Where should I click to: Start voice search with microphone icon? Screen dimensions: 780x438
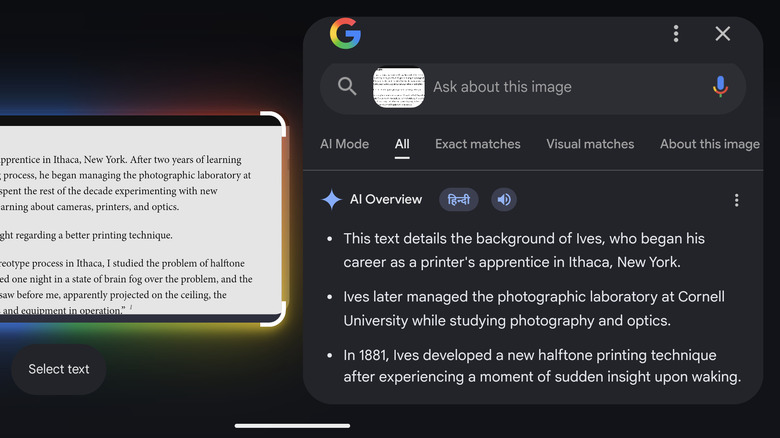[x=720, y=87]
